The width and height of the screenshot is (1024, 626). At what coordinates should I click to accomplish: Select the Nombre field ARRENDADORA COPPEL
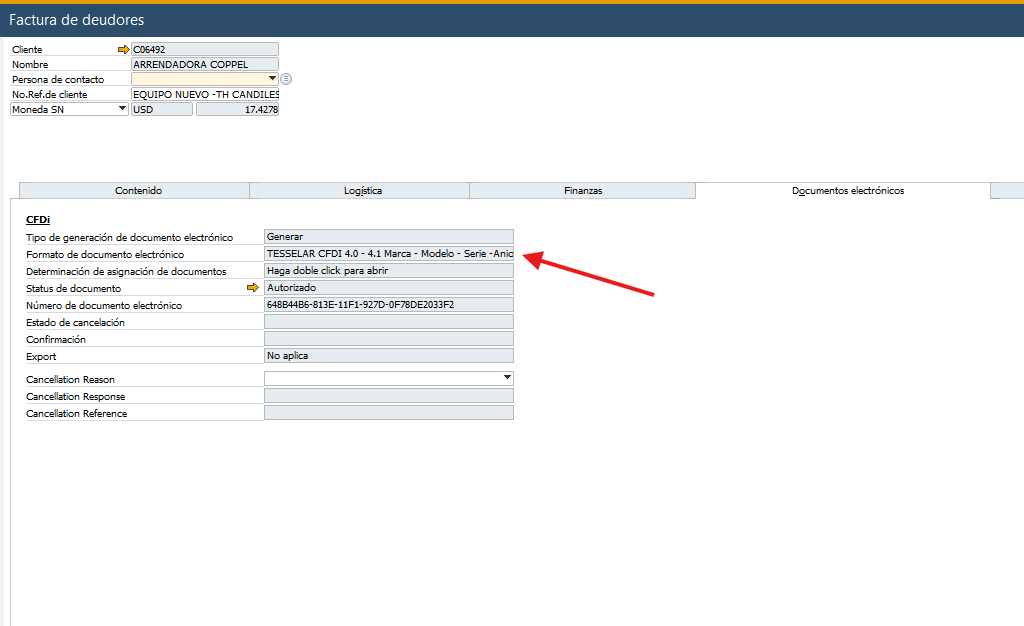coord(205,64)
